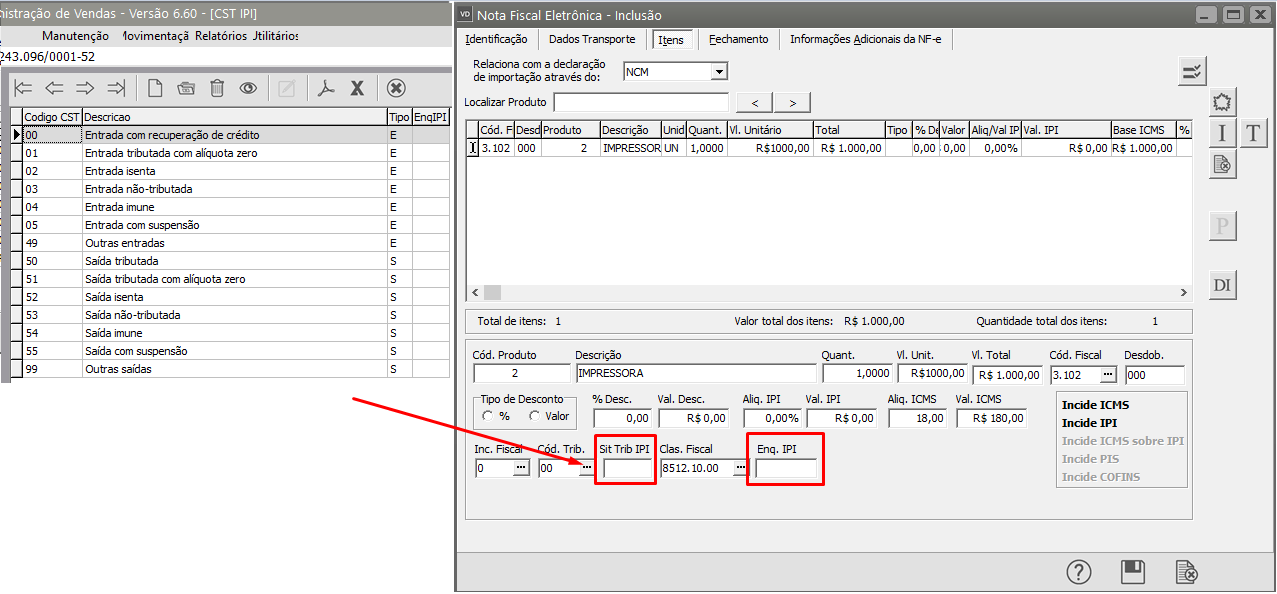Click the eye icon to view record
The width and height of the screenshot is (1277, 594).
click(x=248, y=88)
